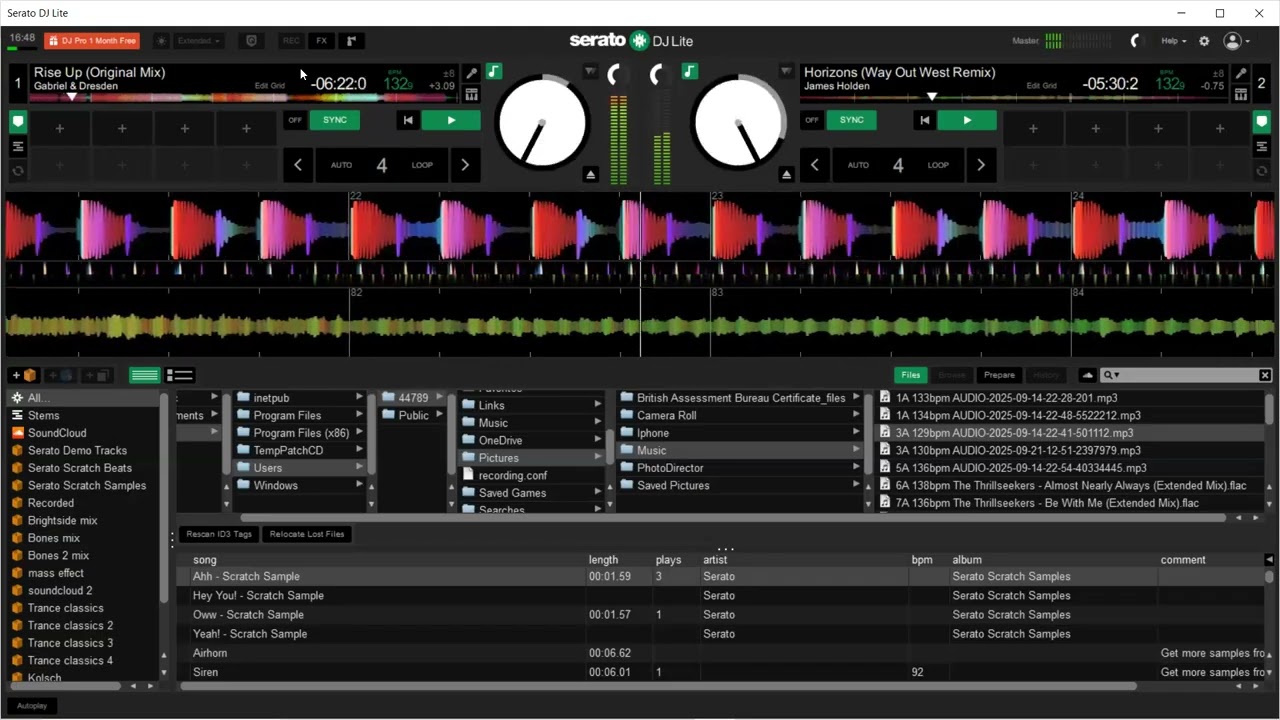Select deck 1 cue points tab icon

pos(18,122)
